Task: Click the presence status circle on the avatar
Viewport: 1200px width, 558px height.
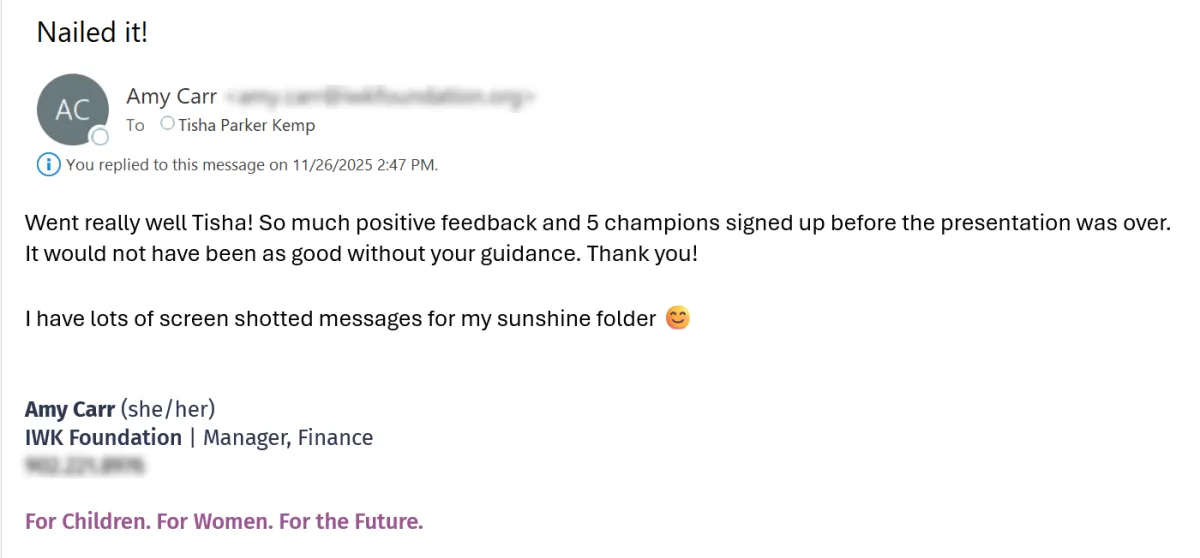Action: [x=100, y=138]
